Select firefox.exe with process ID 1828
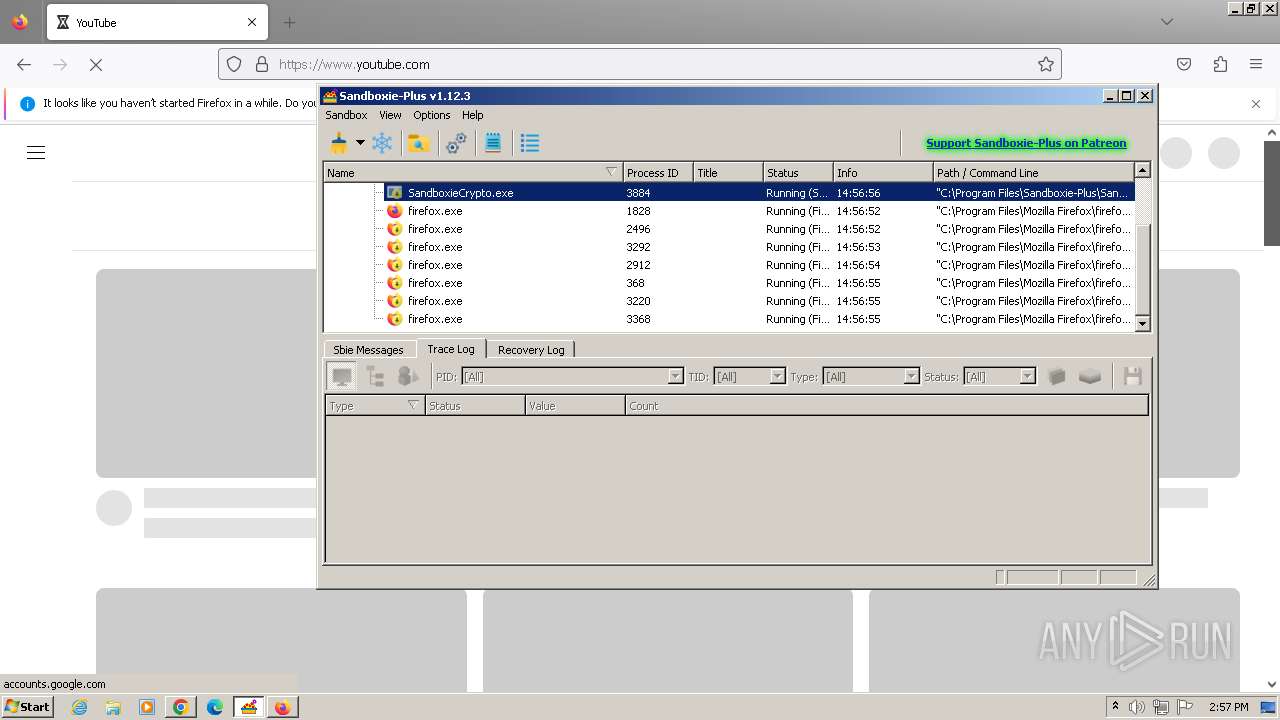 click(729, 211)
